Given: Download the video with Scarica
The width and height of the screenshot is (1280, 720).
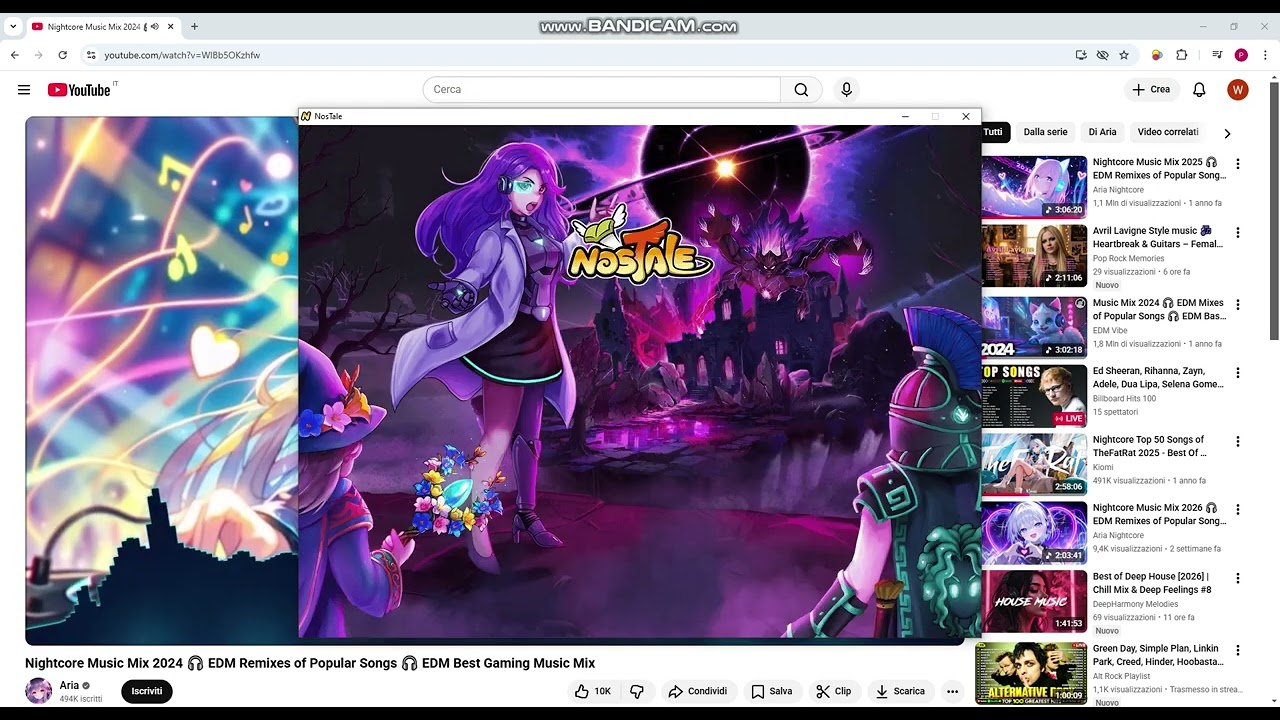Looking at the screenshot, I should point(900,691).
